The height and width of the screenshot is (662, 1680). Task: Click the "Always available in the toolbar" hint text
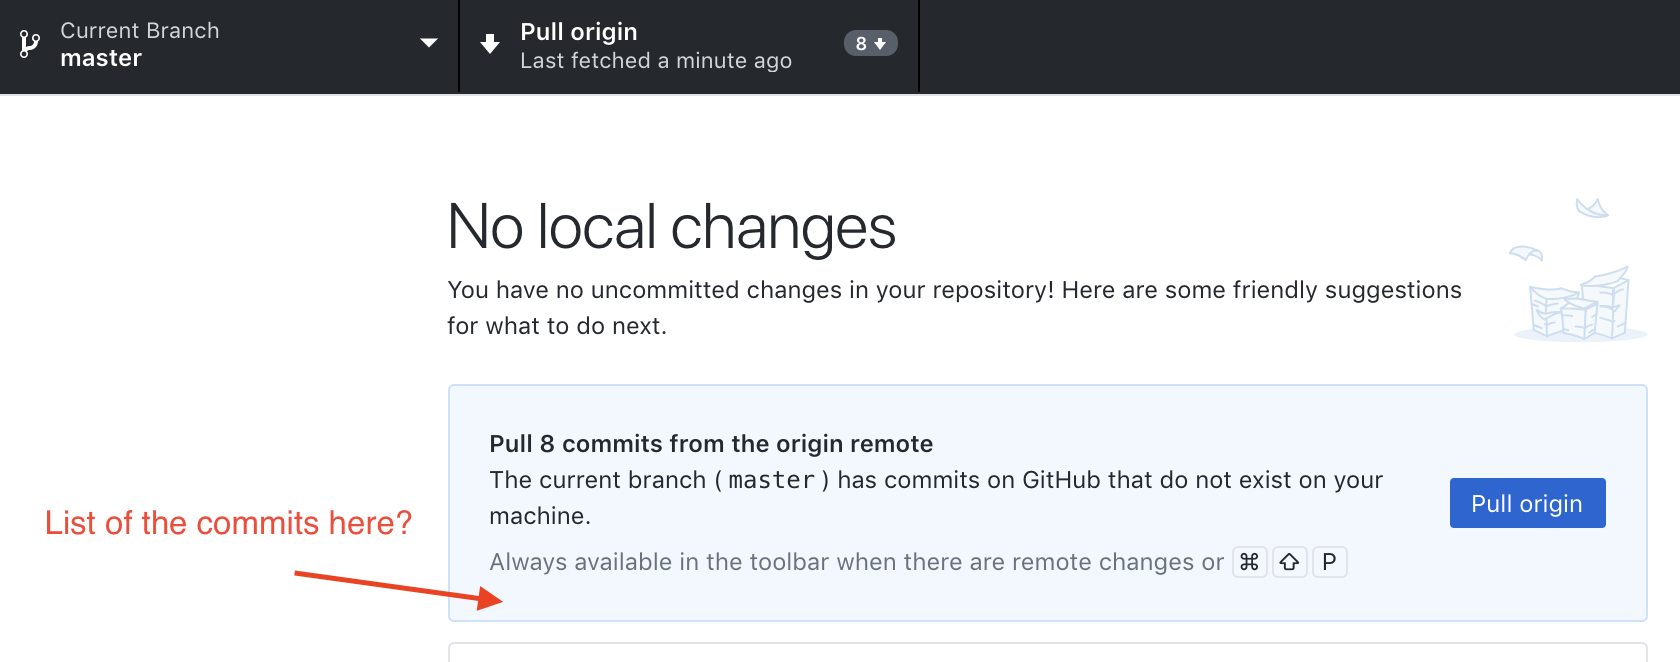[856, 562]
